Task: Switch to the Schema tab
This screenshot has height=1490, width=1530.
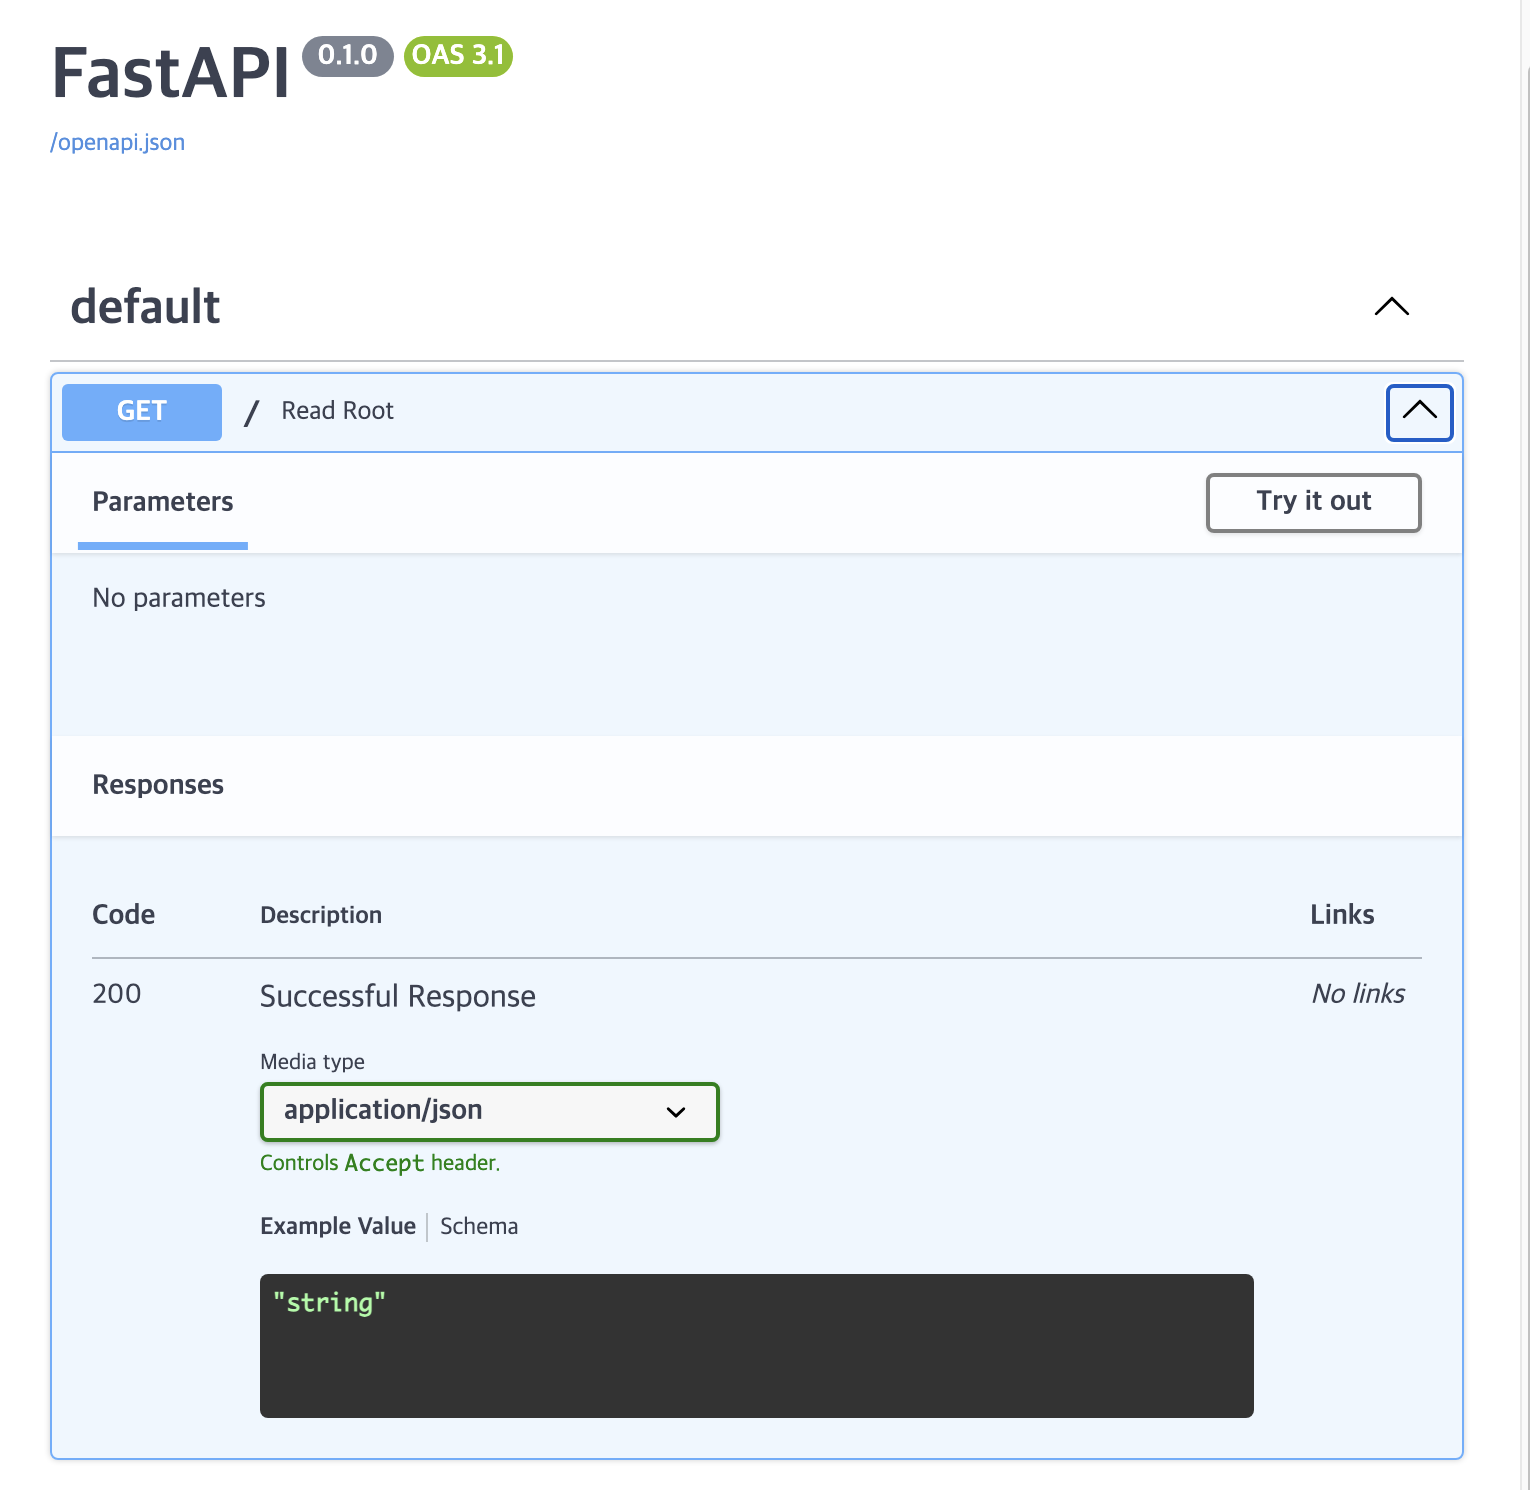Action: (x=479, y=1226)
